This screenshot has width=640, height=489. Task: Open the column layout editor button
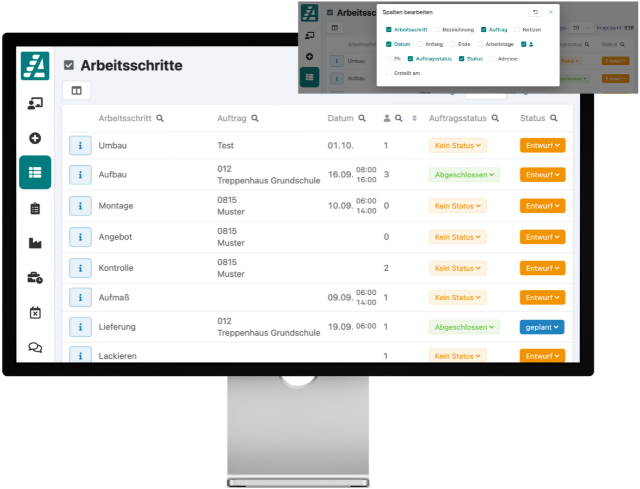77,91
